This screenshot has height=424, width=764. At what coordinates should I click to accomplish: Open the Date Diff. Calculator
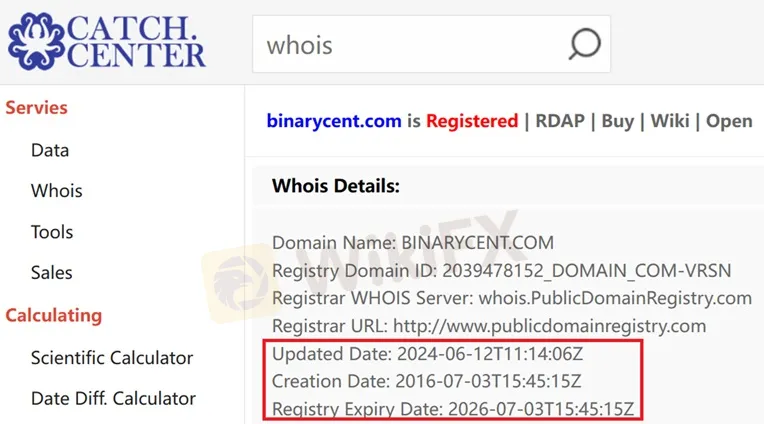(113, 399)
